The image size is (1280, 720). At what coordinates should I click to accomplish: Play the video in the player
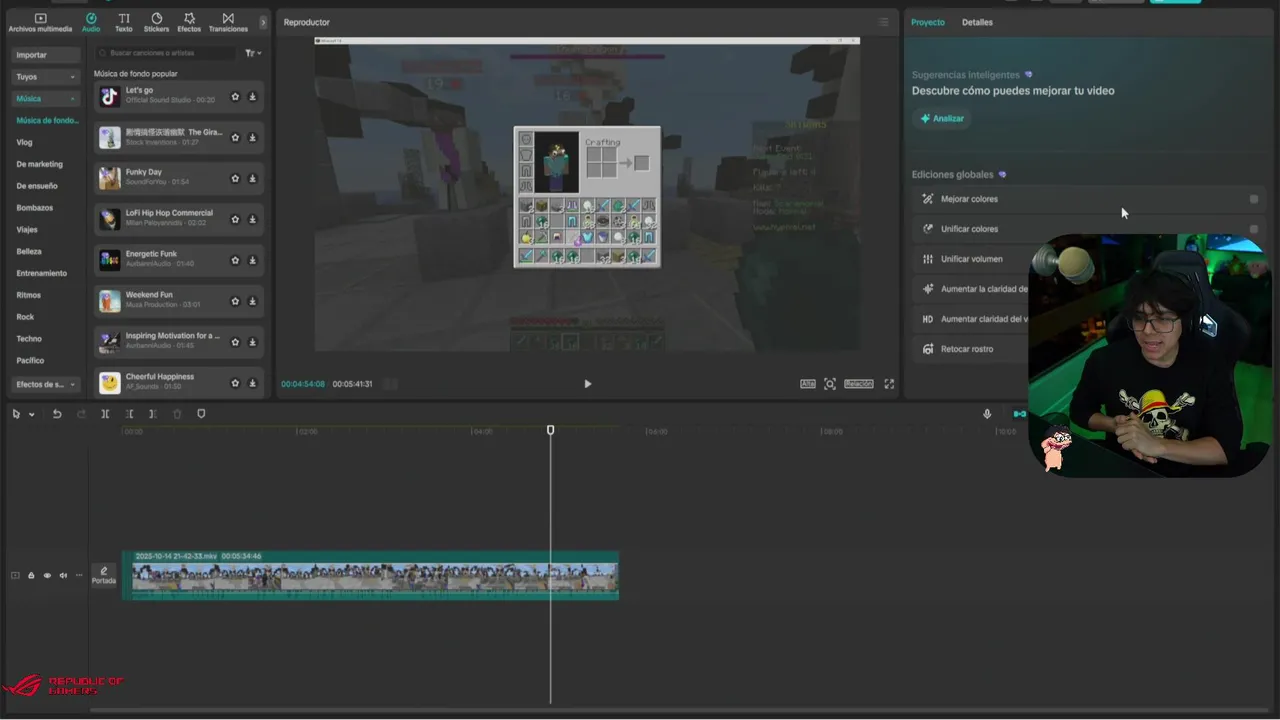587,384
